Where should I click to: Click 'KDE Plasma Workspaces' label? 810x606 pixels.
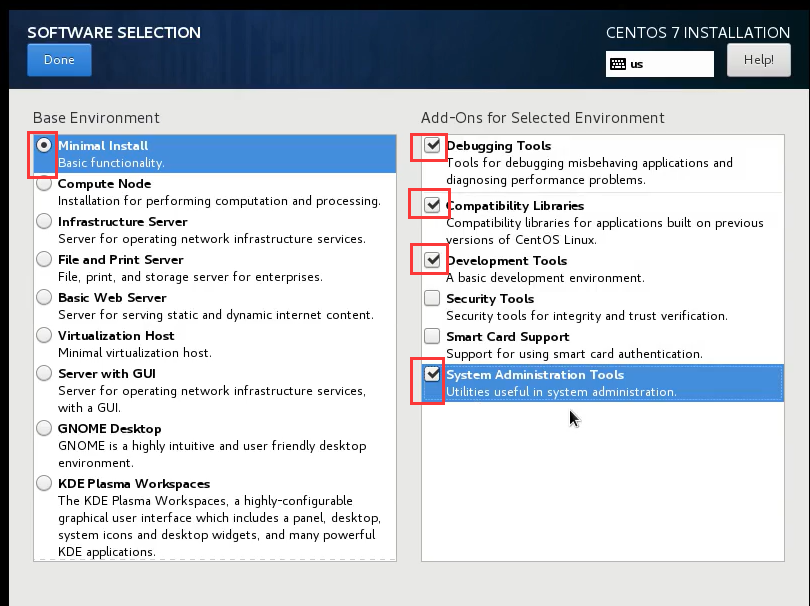pos(134,484)
